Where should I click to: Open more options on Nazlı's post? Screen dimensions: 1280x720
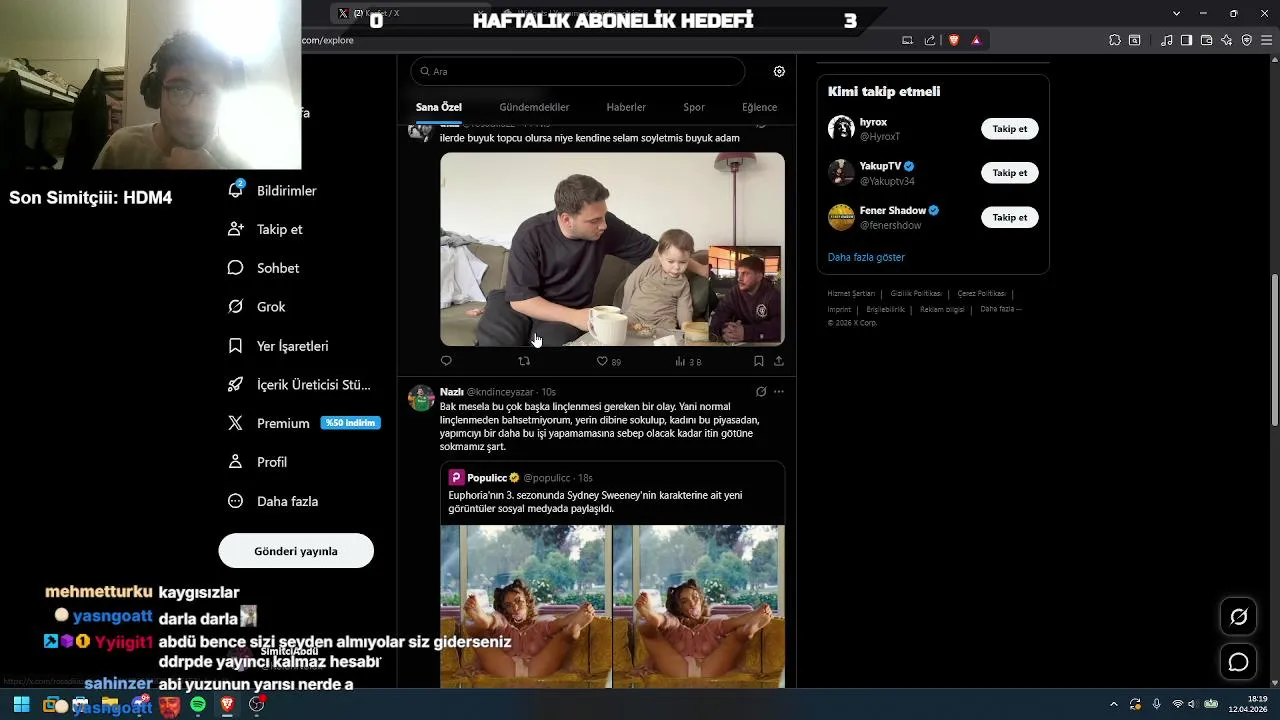click(x=779, y=392)
